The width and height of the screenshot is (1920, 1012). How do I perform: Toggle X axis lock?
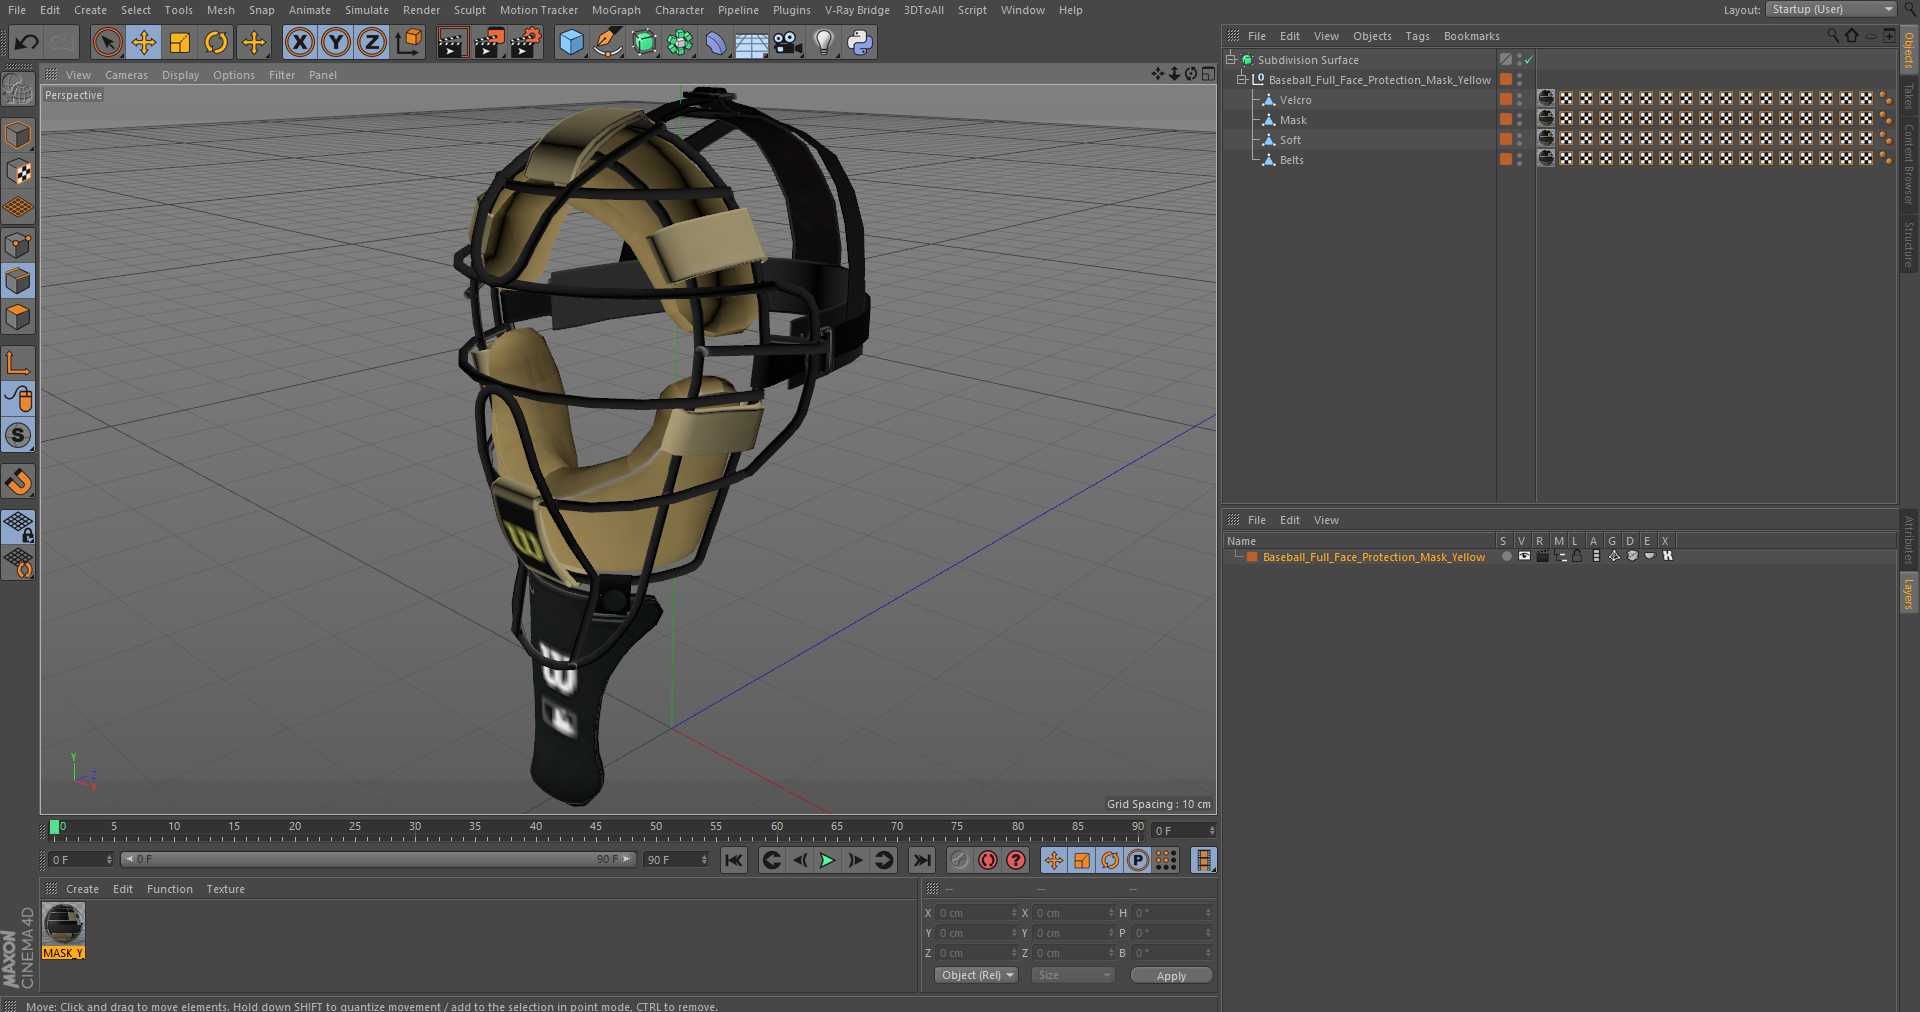click(x=300, y=42)
